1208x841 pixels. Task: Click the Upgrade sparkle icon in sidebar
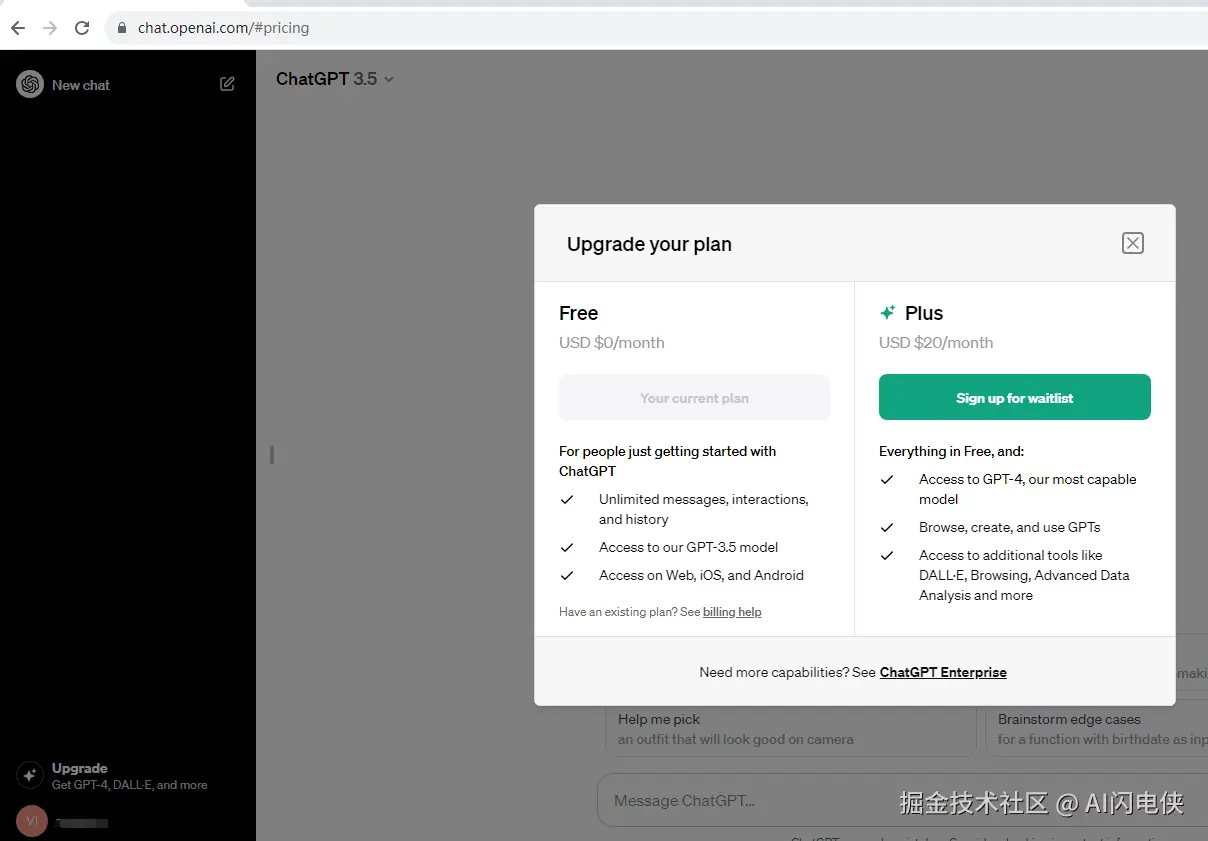pyautogui.click(x=30, y=775)
